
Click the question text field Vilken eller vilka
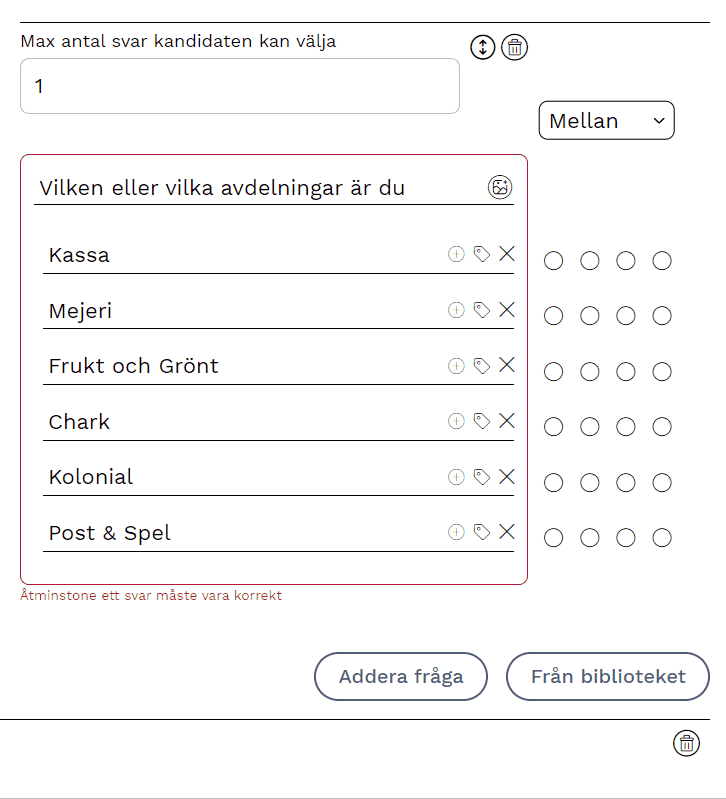(x=255, y=188)
